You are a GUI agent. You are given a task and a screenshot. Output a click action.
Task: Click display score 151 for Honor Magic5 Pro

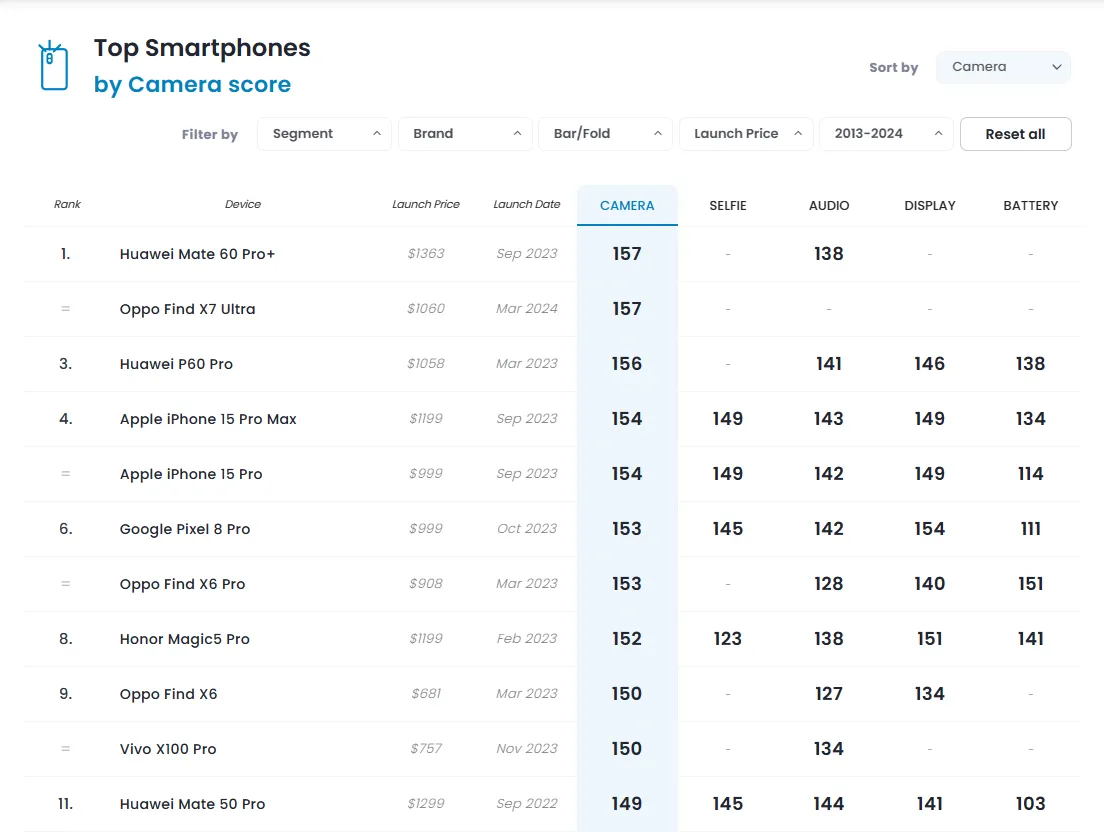(929, 639)
